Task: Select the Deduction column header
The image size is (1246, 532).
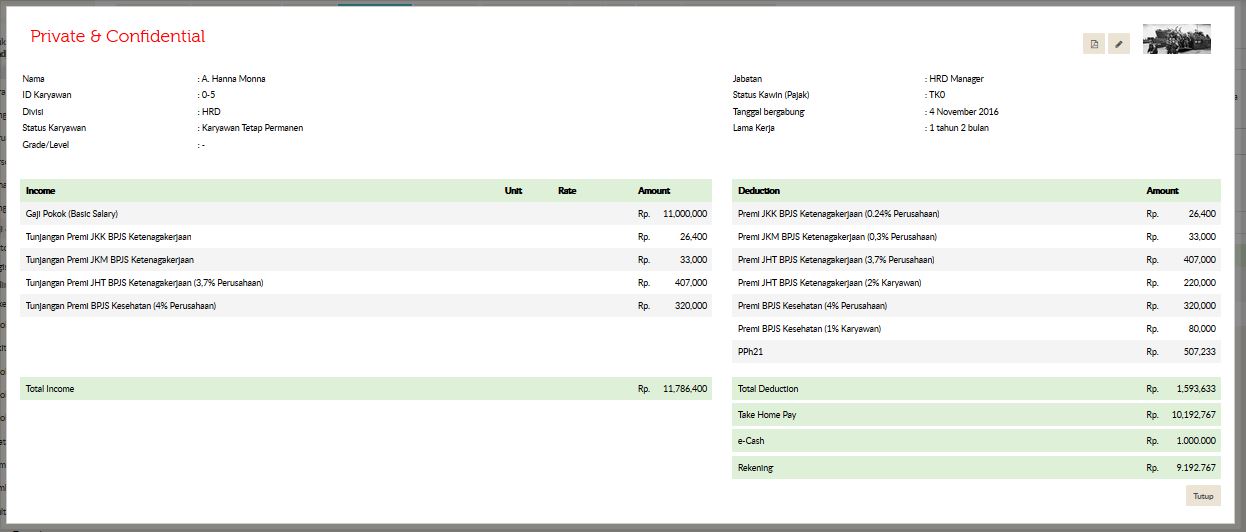Action: click(759, 191)
